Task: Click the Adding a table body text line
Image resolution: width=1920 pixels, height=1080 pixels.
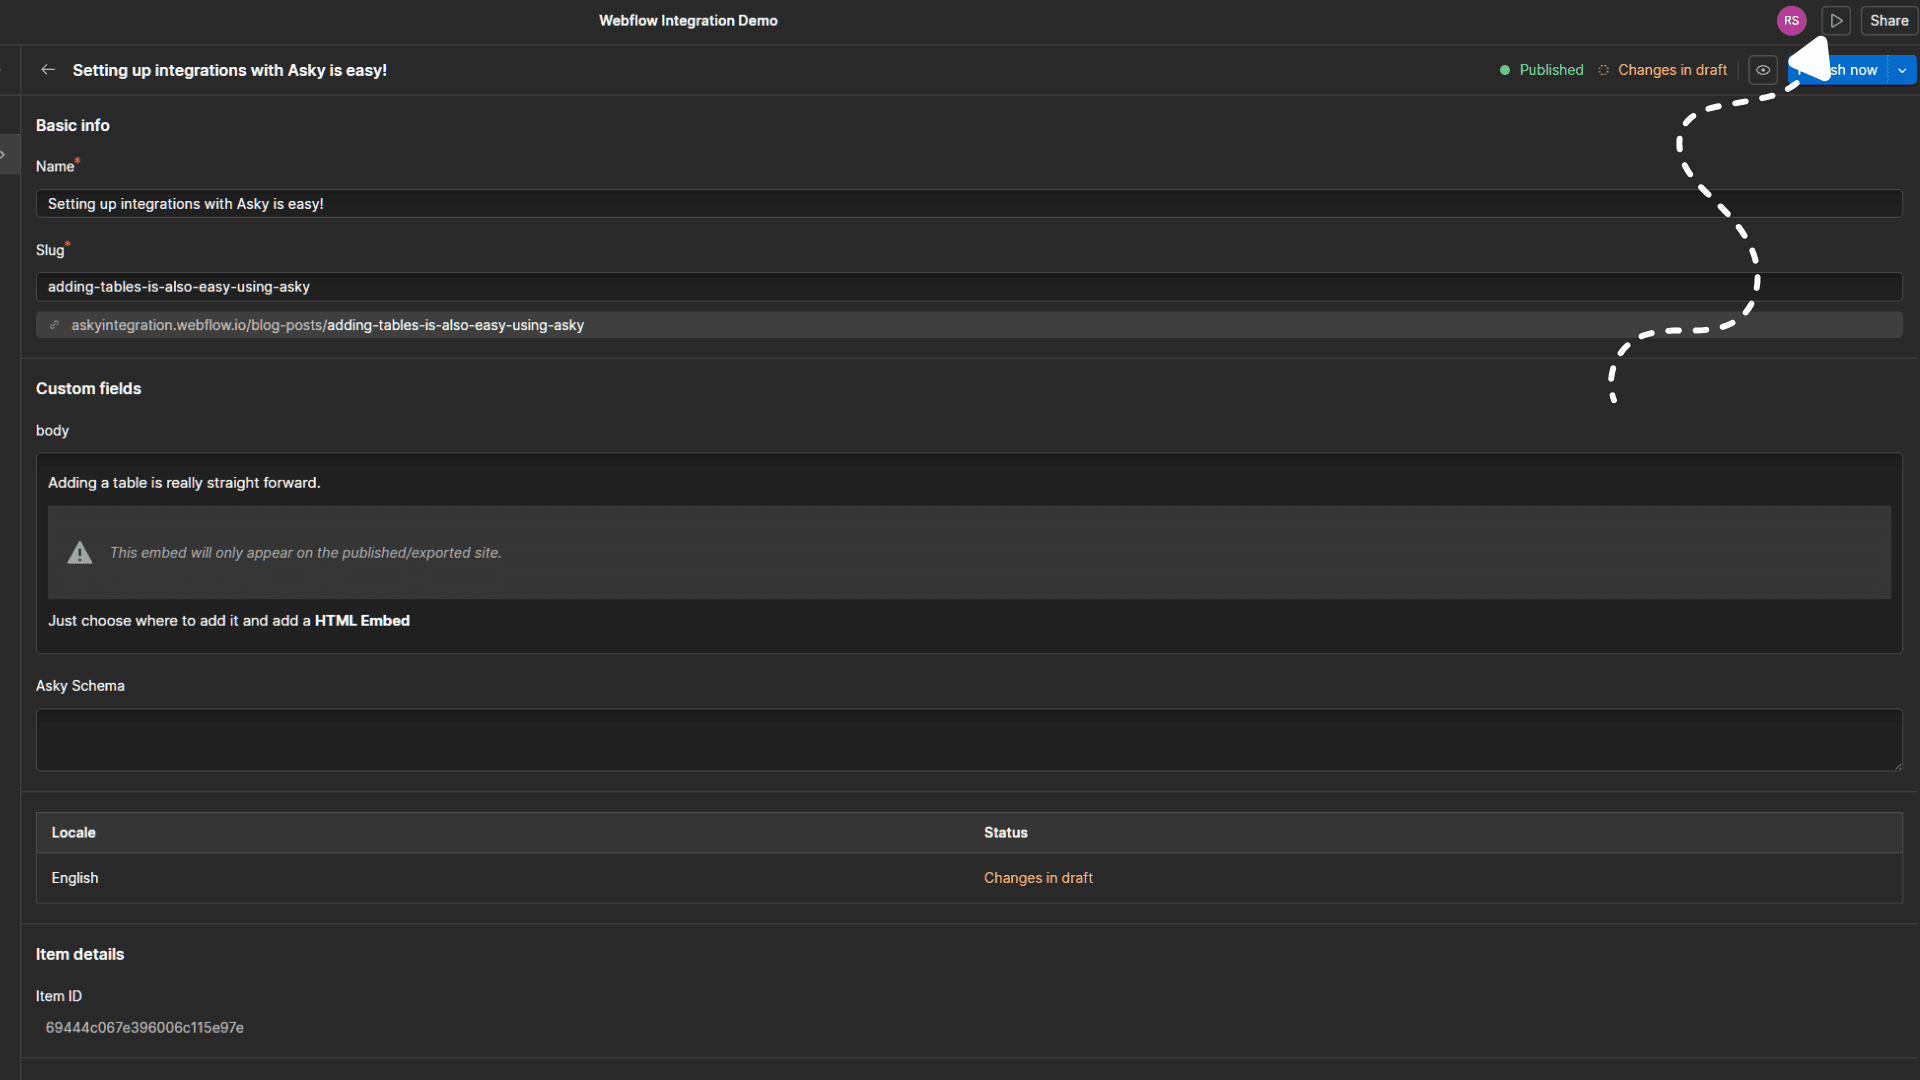Action: [184, 483]
